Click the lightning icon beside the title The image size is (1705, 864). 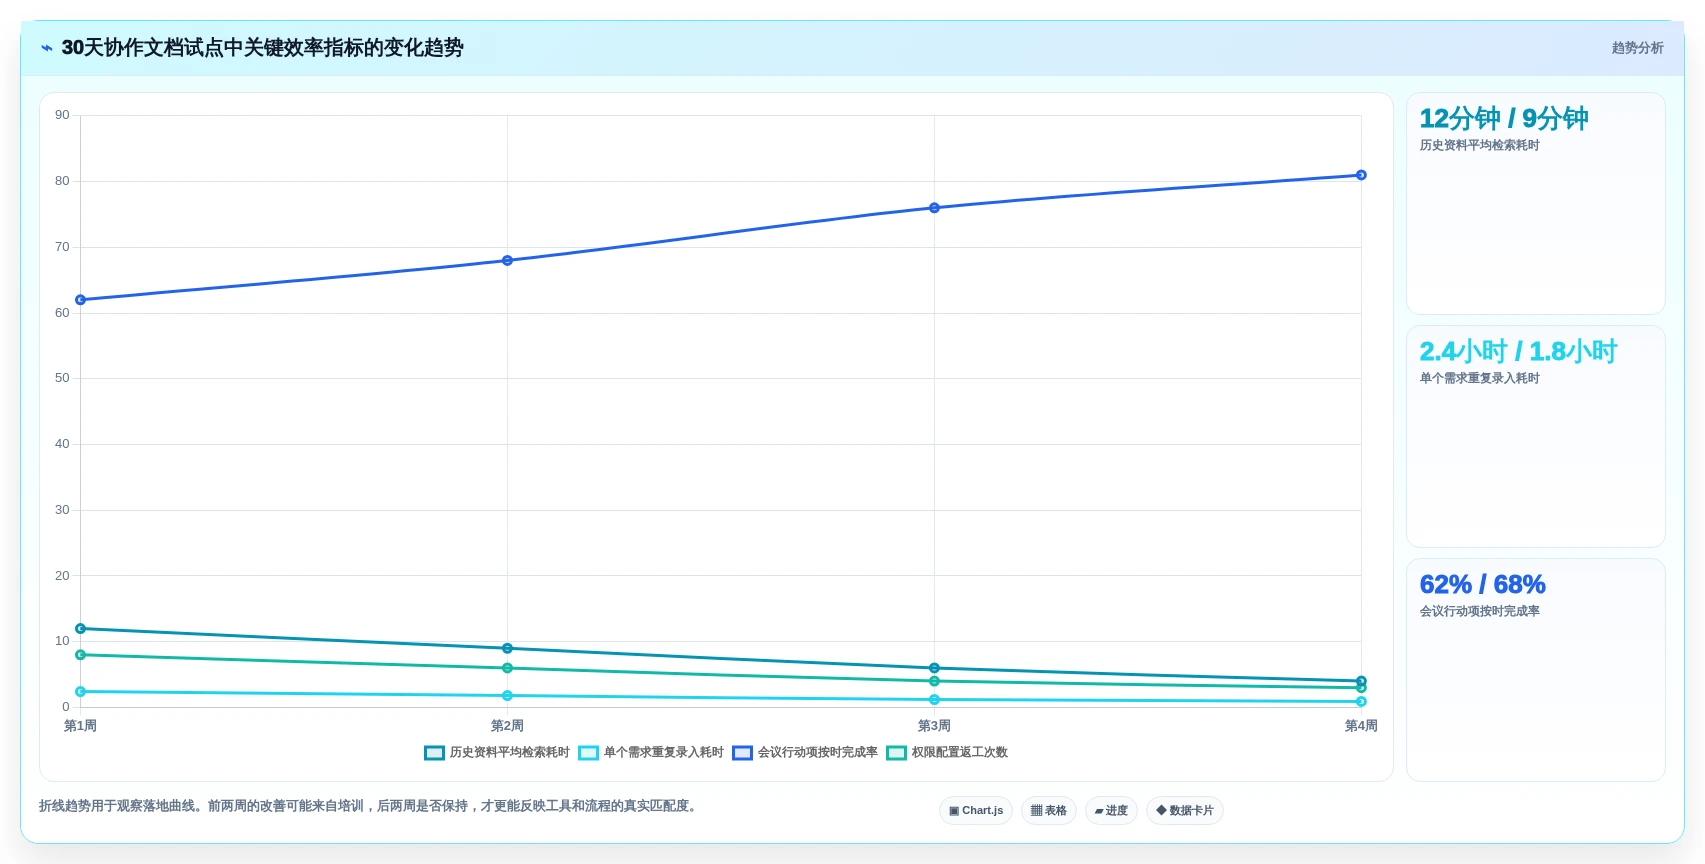tap(46, 48)
